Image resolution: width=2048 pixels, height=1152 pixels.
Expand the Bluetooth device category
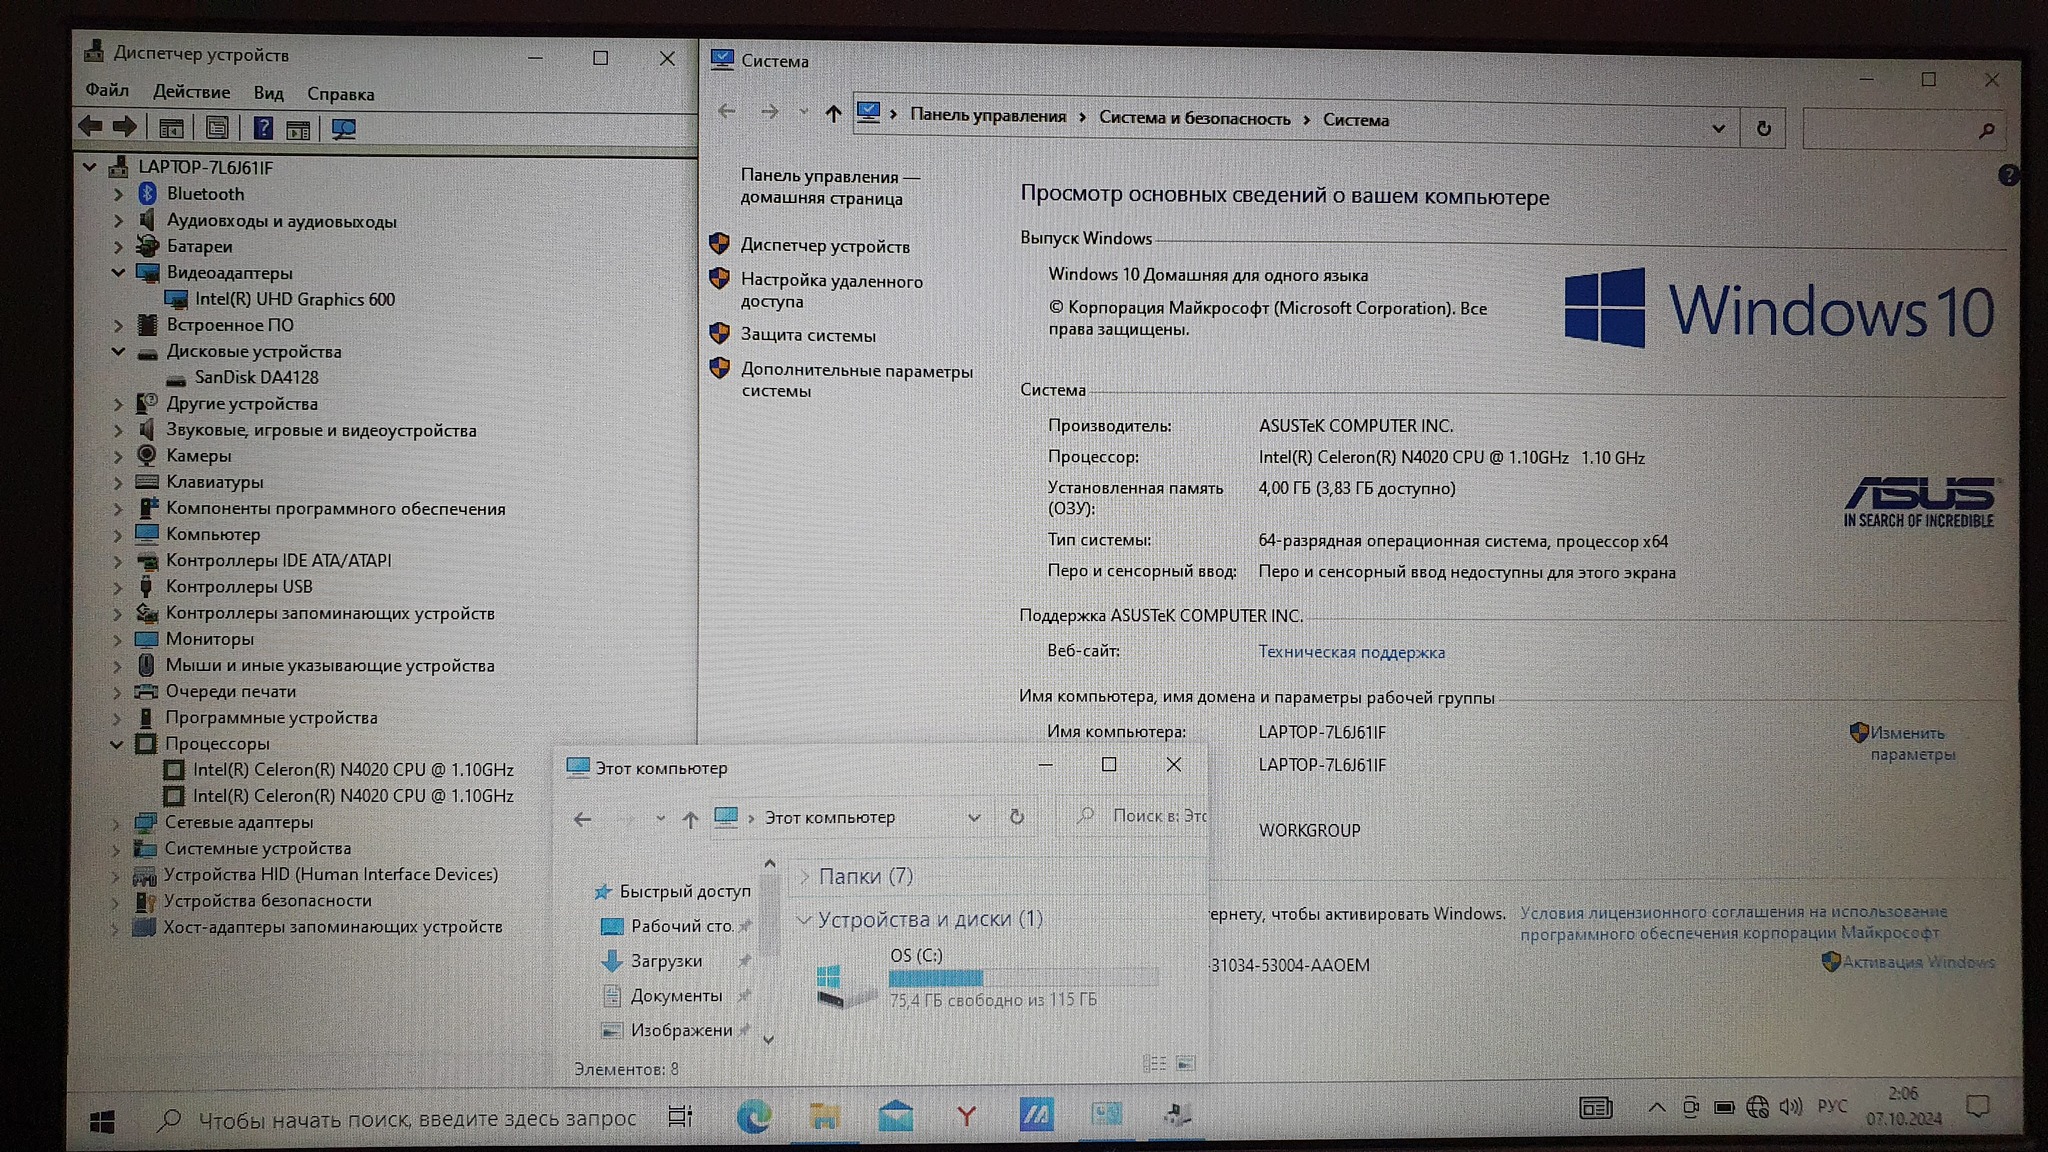pos(118,194)
